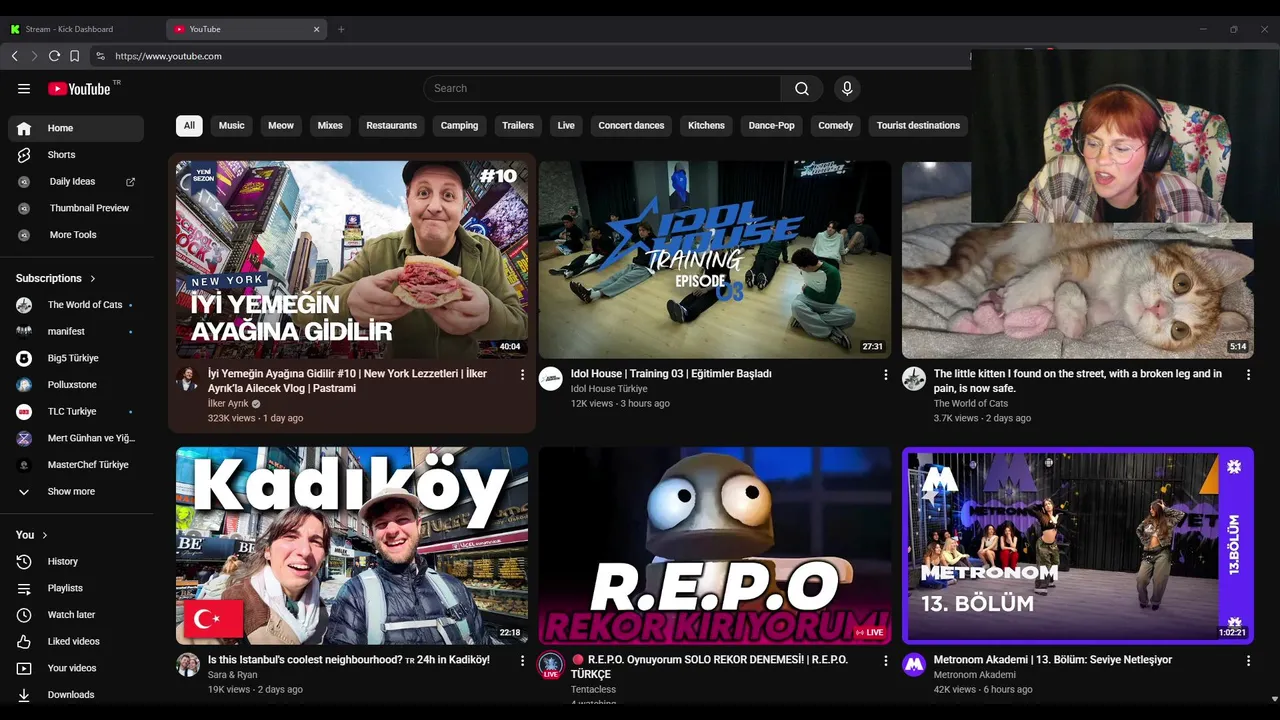The image size is (1280, 720).
Task: Expand the Subscriptions section header
Action: 56,278
